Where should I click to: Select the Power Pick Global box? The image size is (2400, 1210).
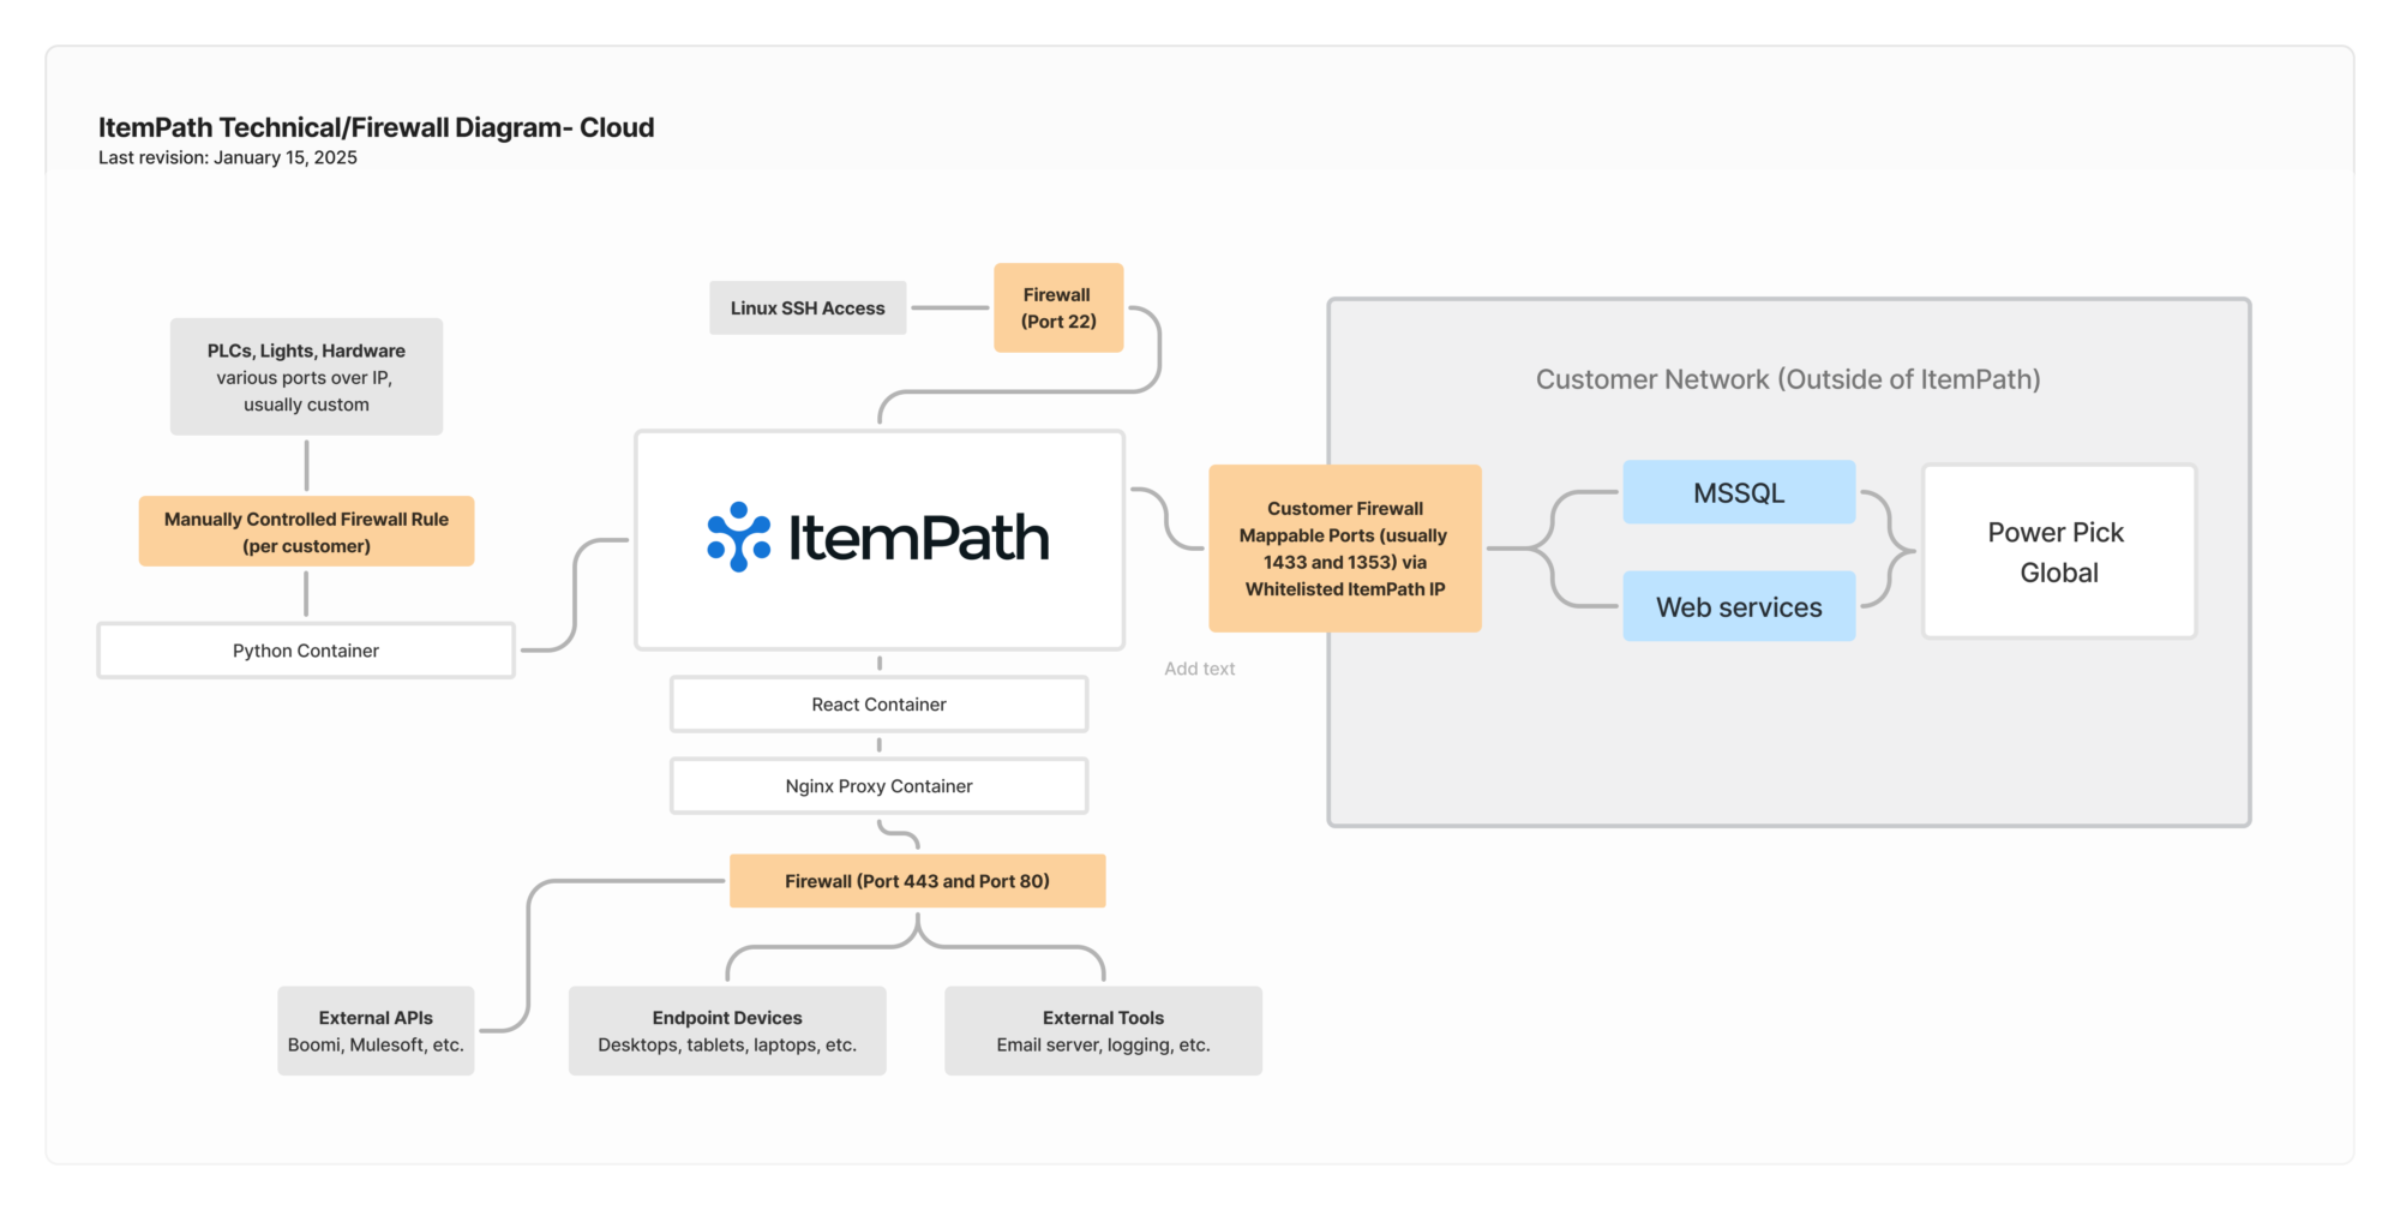[x=2059, y=552]
